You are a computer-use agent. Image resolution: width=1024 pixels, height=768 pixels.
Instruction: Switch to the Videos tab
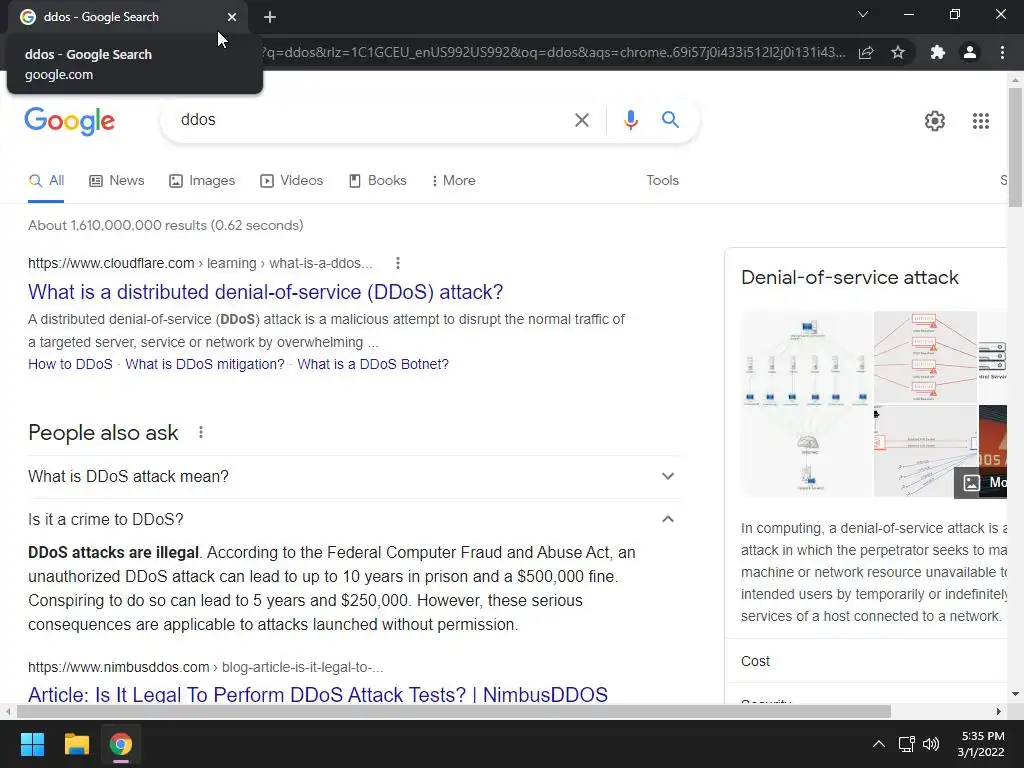tap(291, 181)
